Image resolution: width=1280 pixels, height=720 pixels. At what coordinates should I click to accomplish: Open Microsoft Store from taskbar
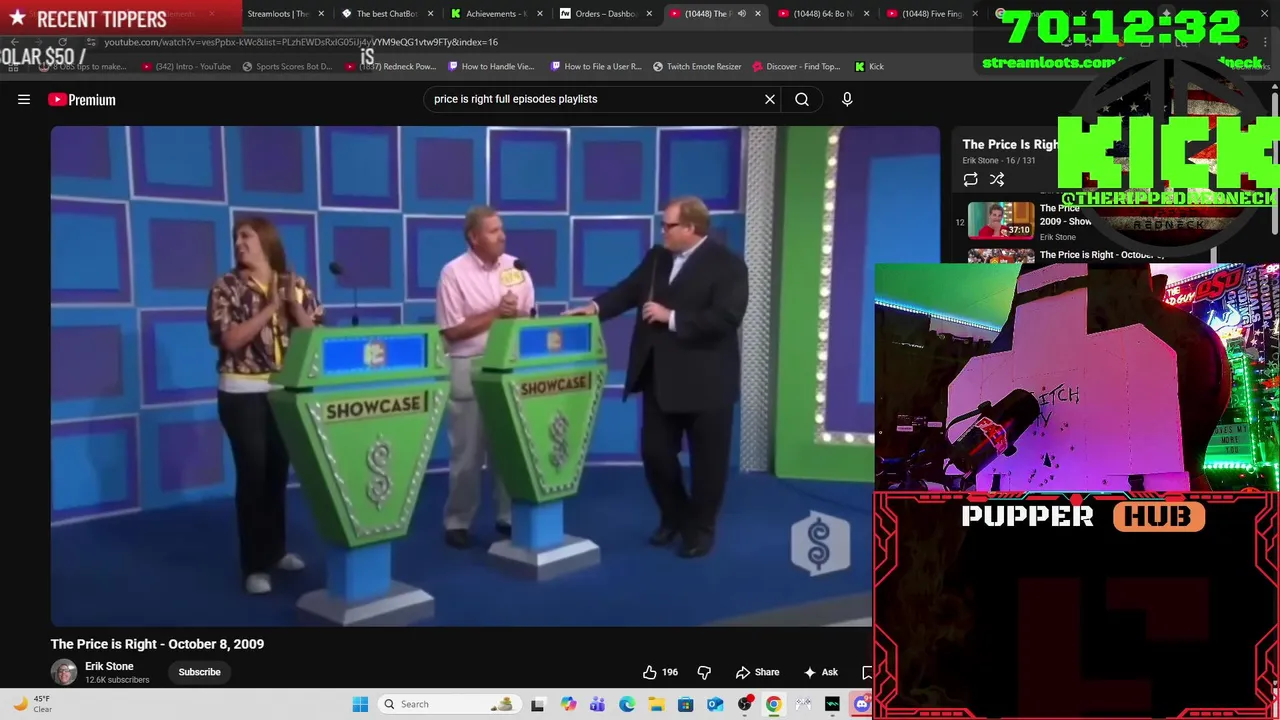point(685,704)
